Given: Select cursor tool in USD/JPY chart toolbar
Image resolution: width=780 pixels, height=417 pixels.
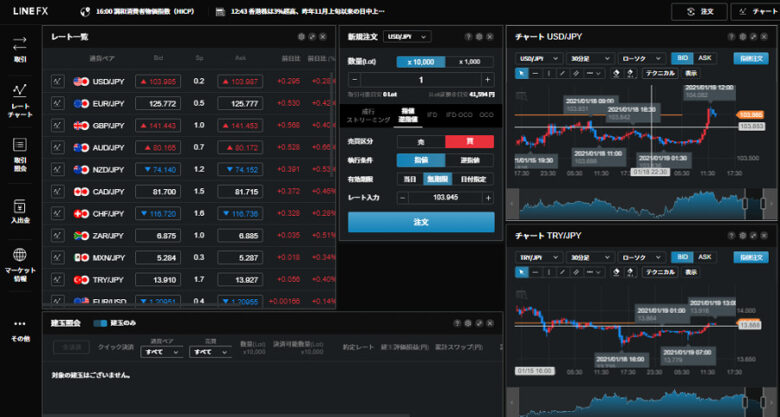Looking at the screenshot, I should 521,73.
